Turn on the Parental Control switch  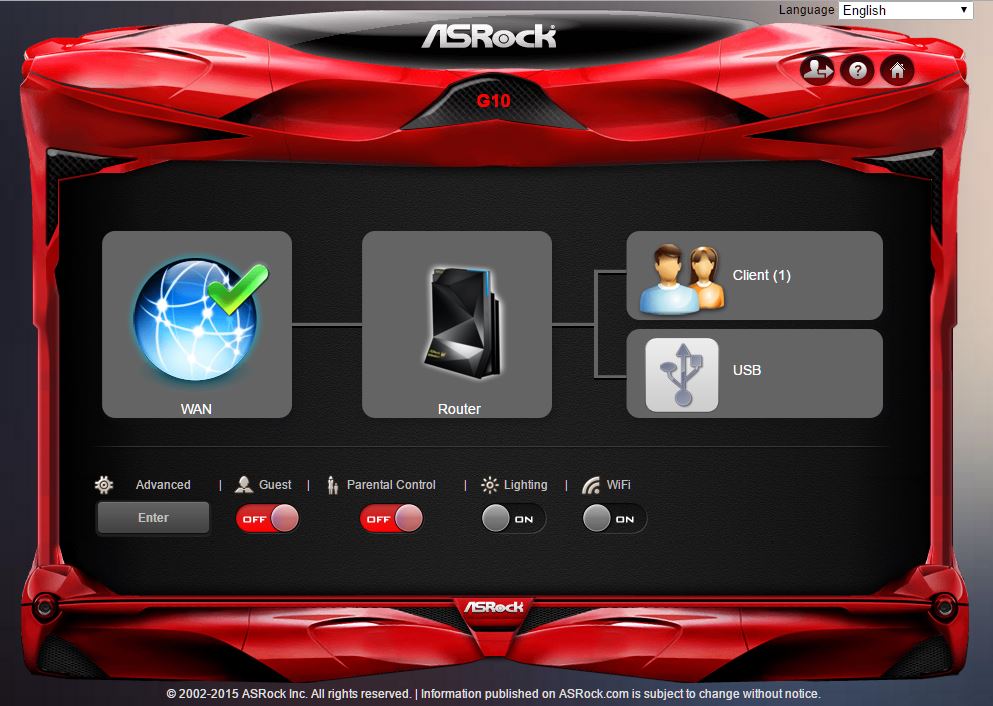coord(391,519)
